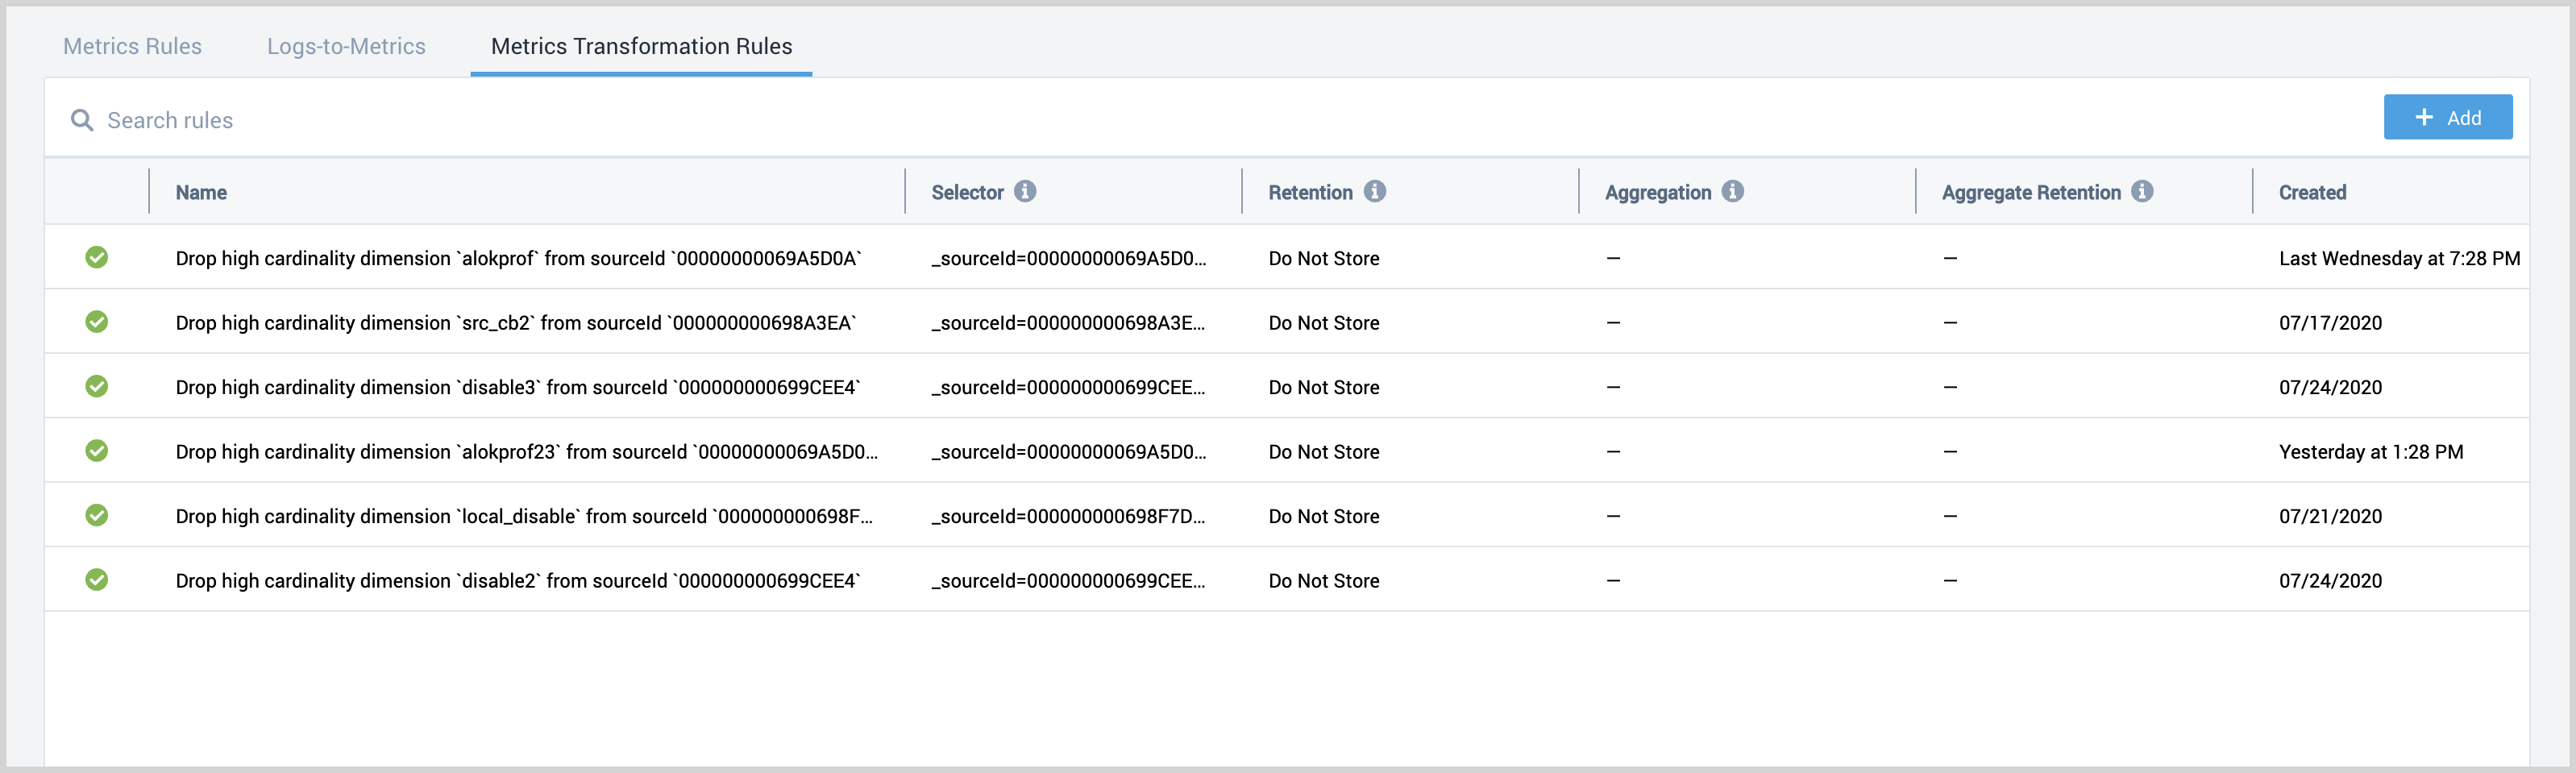This screenshot has height=773, width=2576.
Task: Switch to the Metrics Rules tab
Action: coord(132,46)
